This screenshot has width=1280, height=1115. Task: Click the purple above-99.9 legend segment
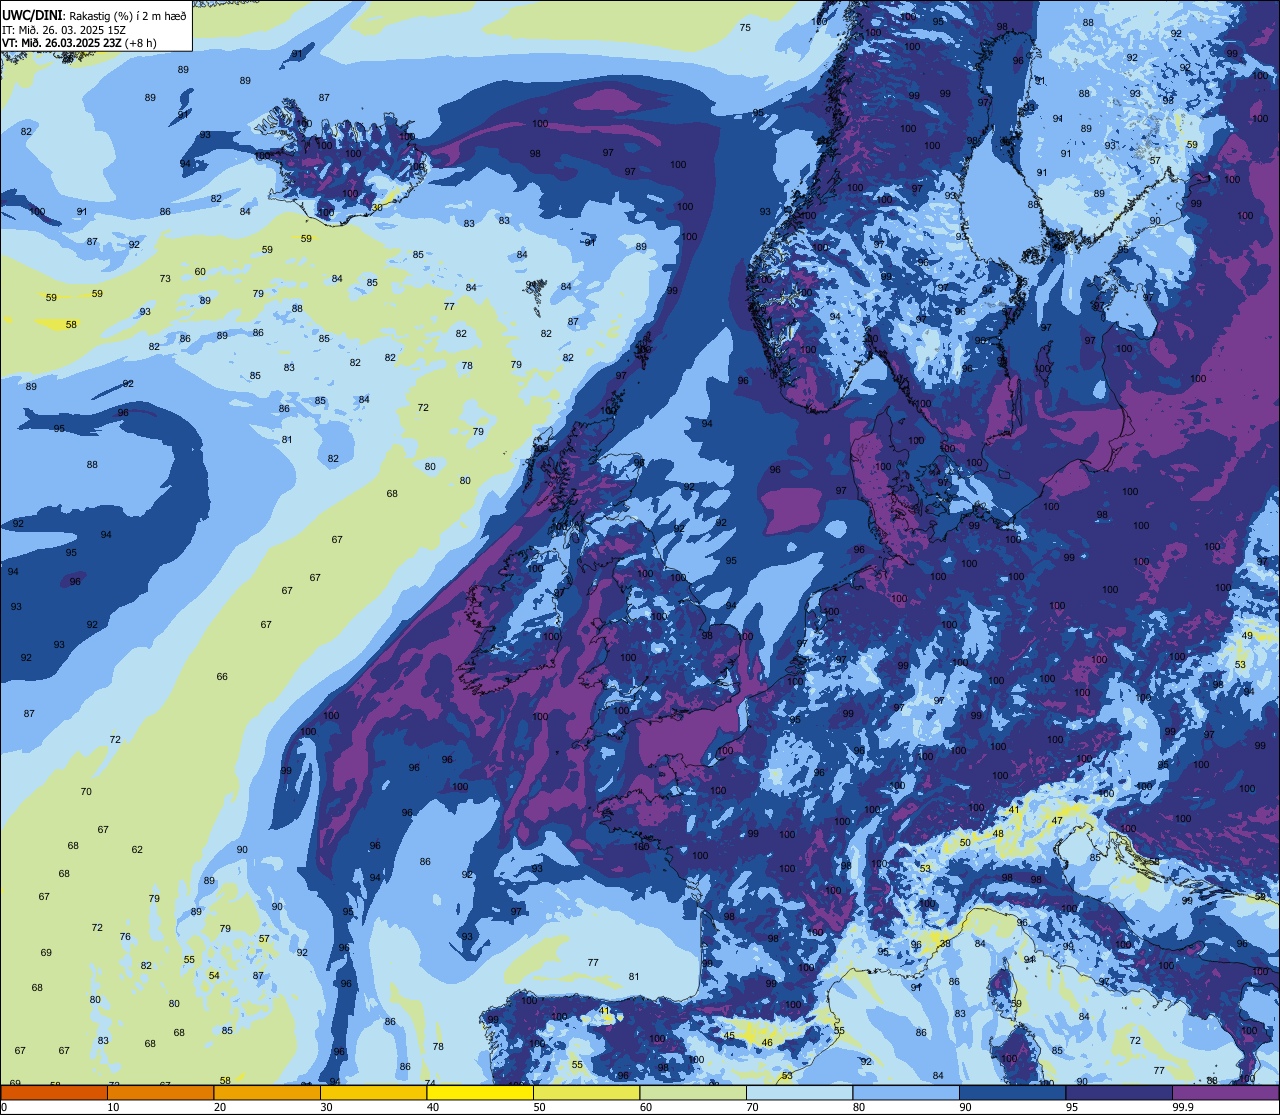click(1226, 1093)
